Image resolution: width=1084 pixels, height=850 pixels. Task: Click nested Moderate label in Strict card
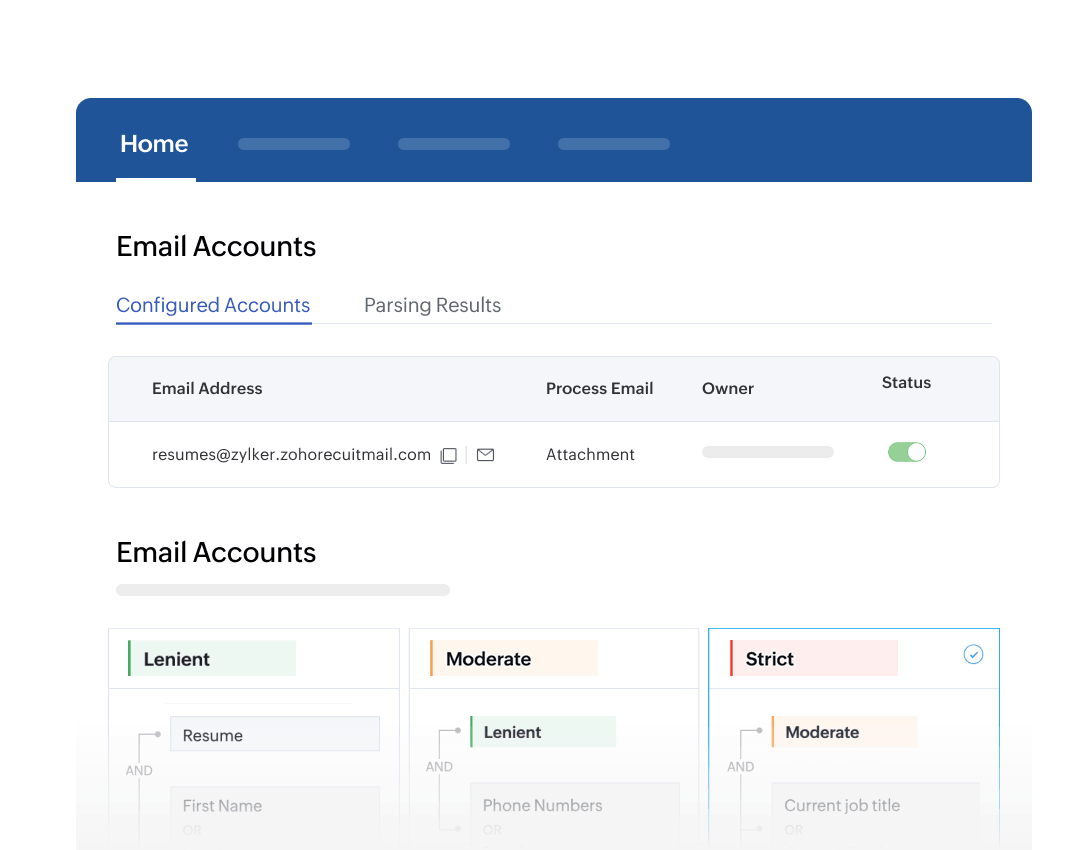click(844, 732)
